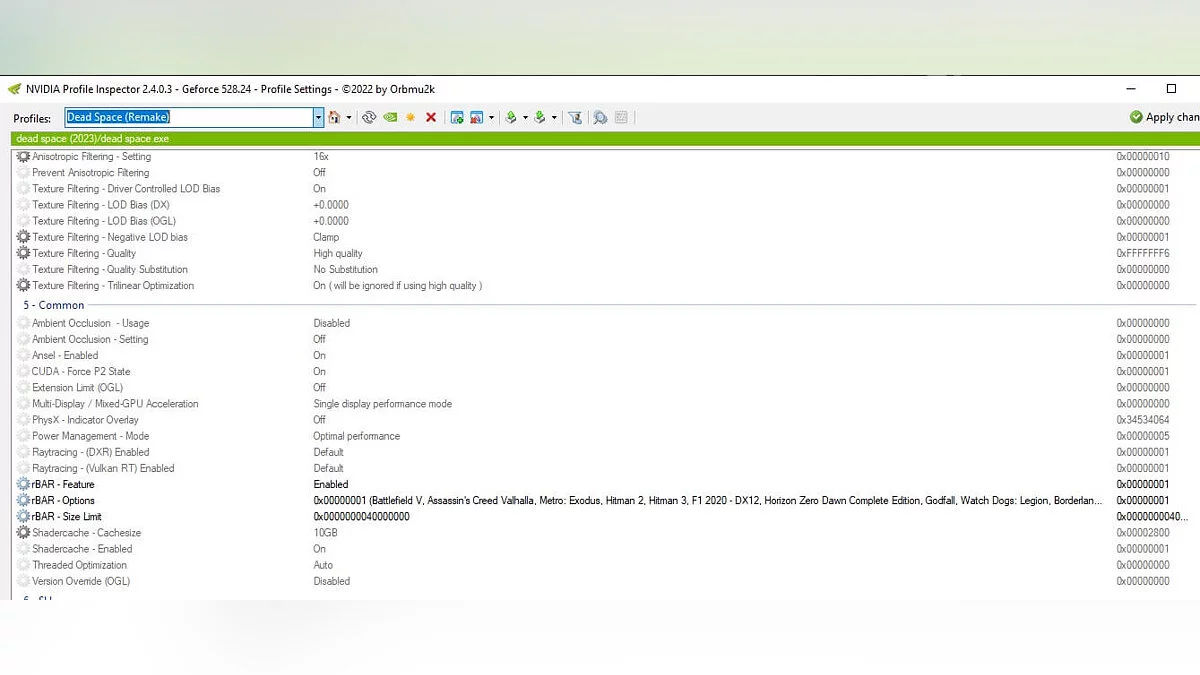
Task: Select 'Extension Limit (OGL)' setting
Action: 78,387
